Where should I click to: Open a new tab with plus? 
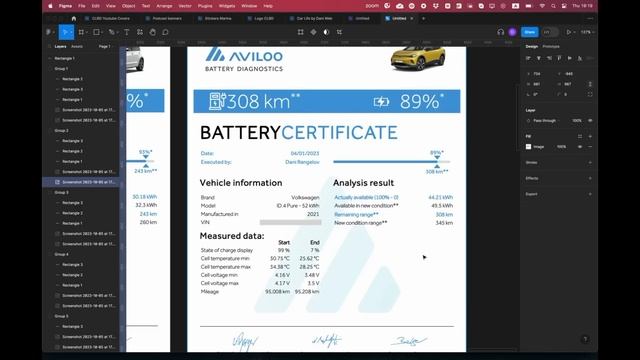[x=423, y=18]
